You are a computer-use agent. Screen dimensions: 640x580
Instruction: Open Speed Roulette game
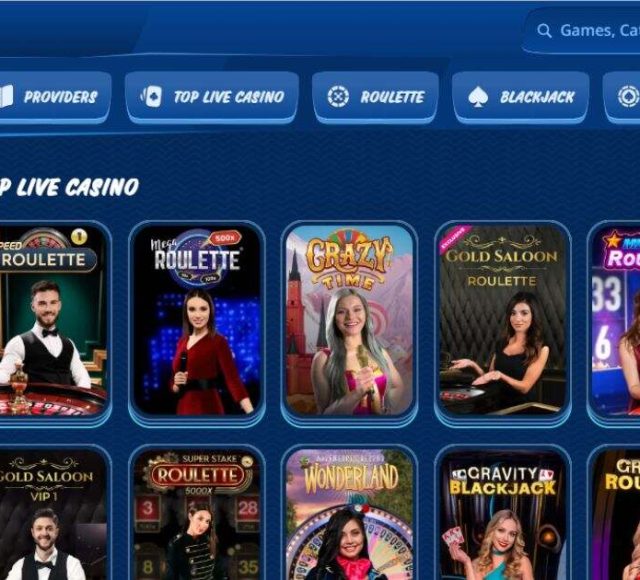click(x=53, y=320)
